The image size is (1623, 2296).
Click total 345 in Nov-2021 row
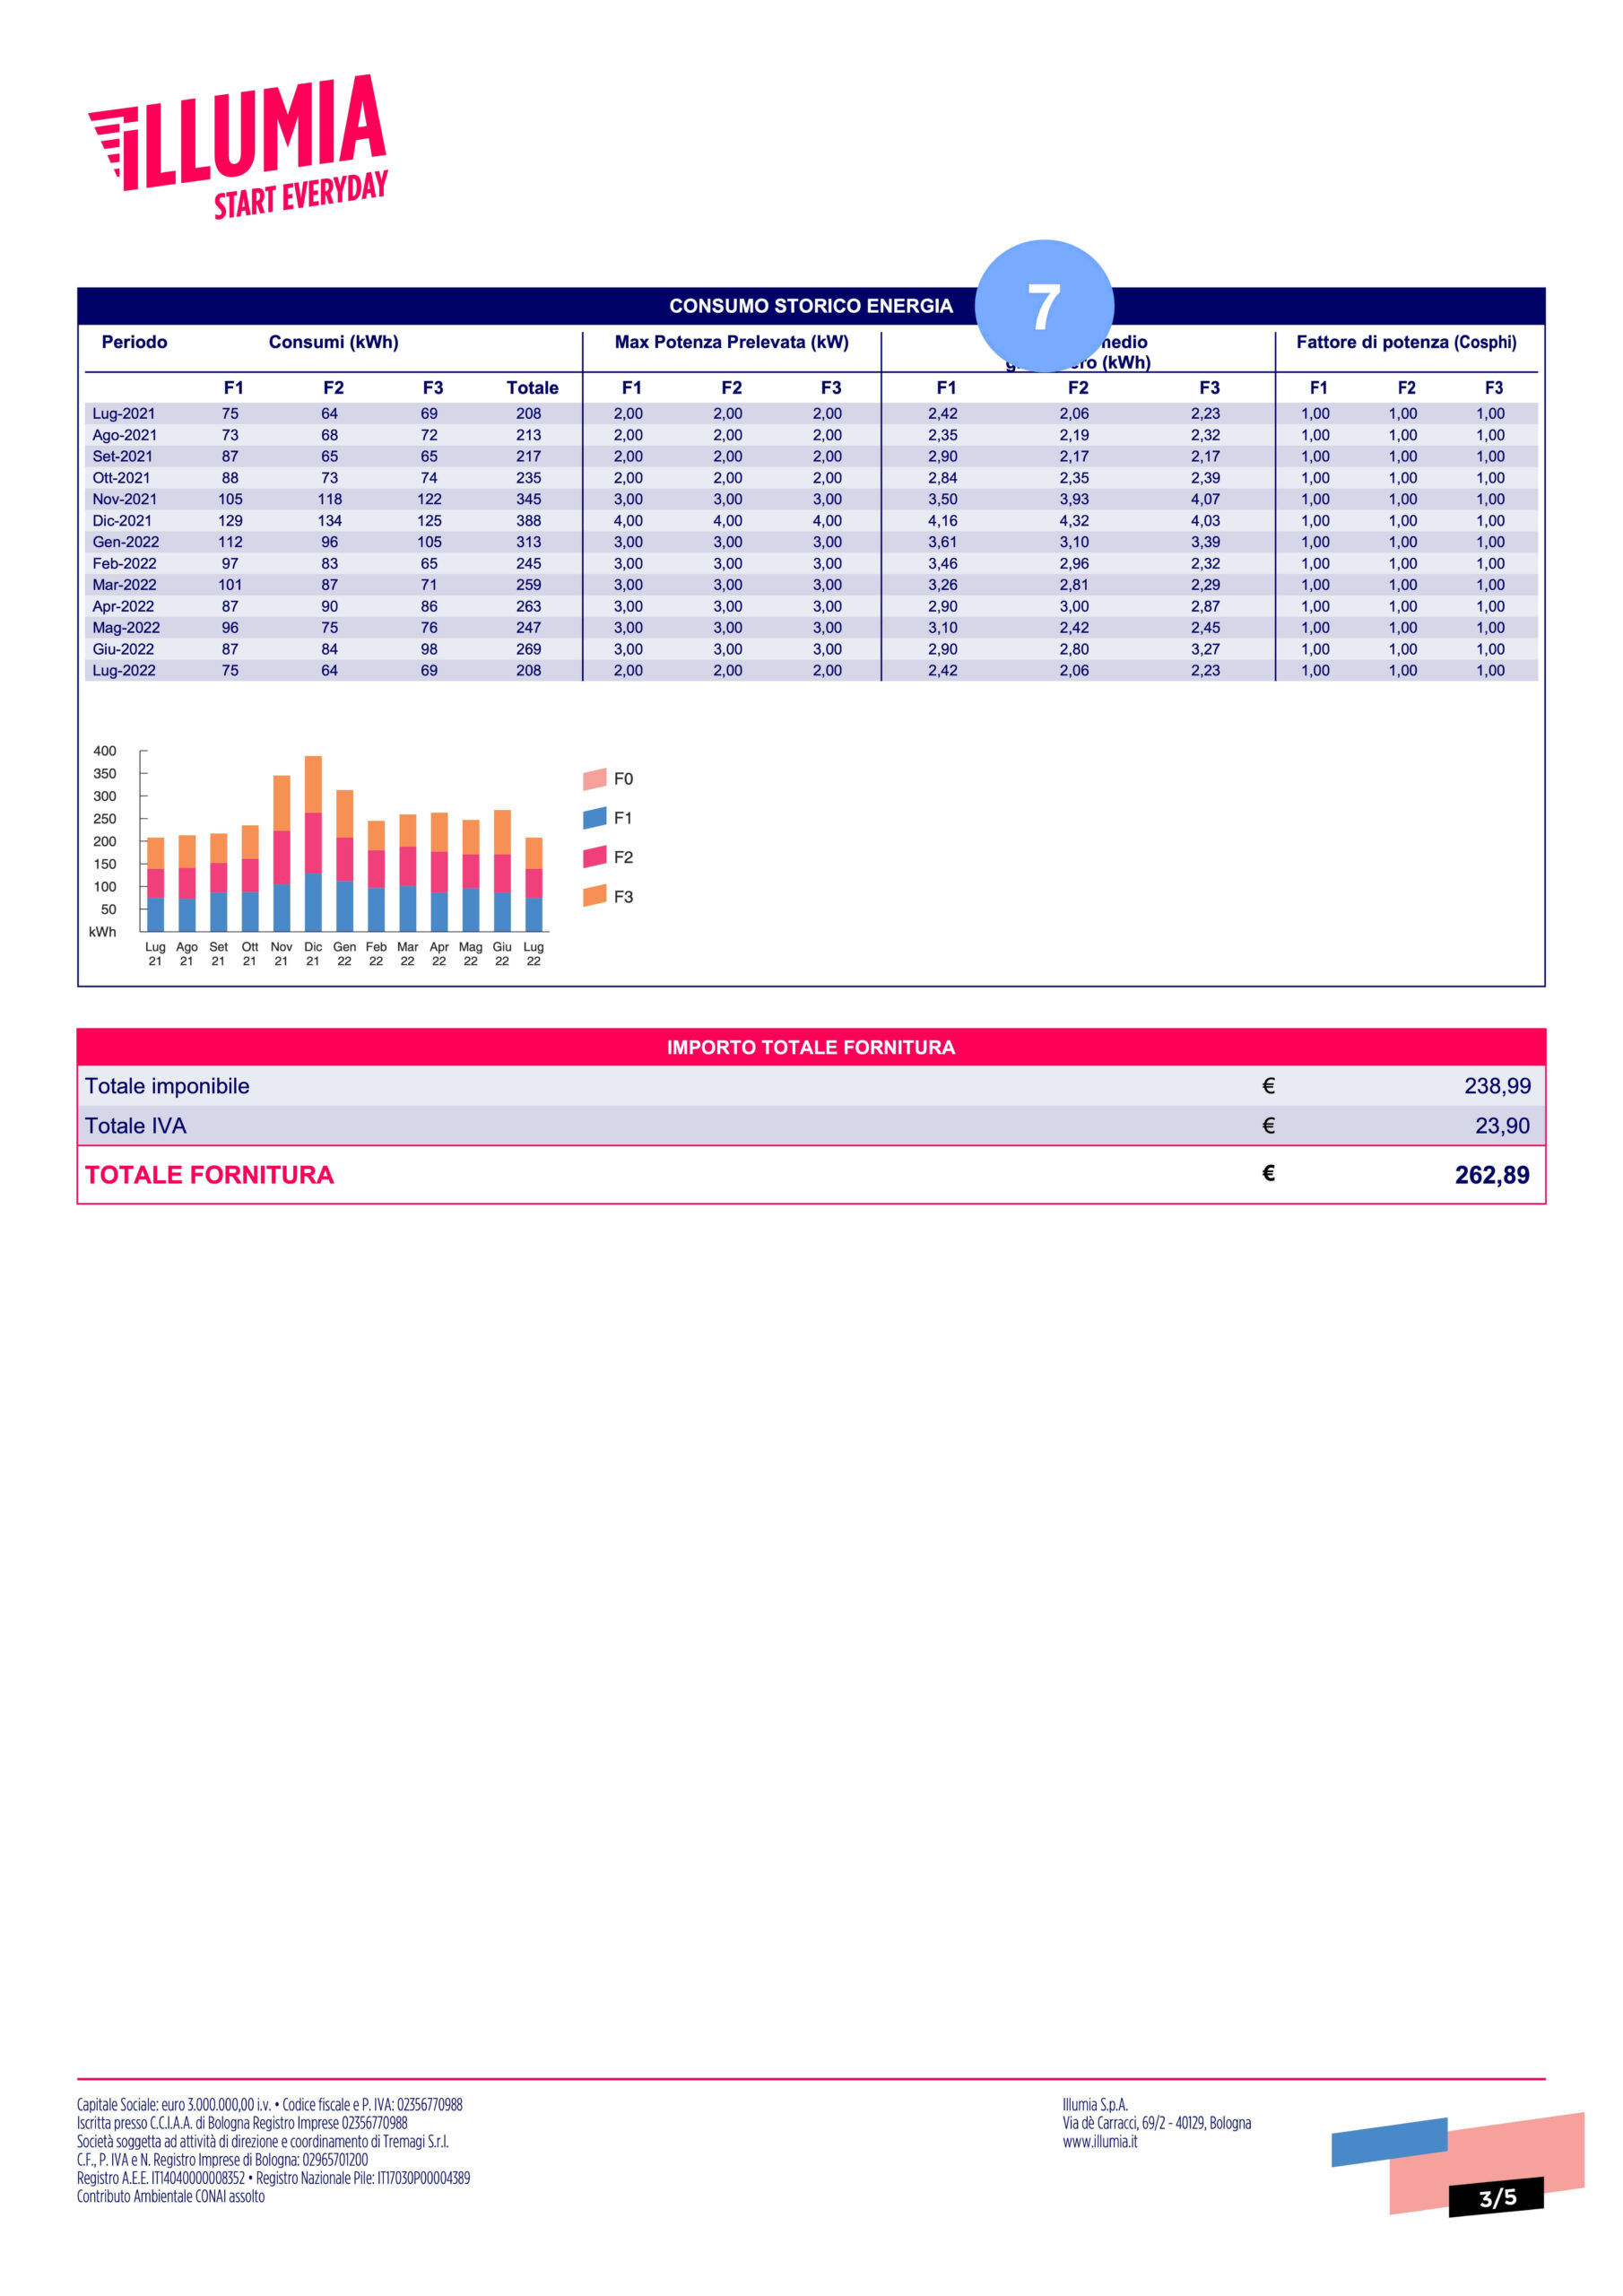click(x=529, y=499)
